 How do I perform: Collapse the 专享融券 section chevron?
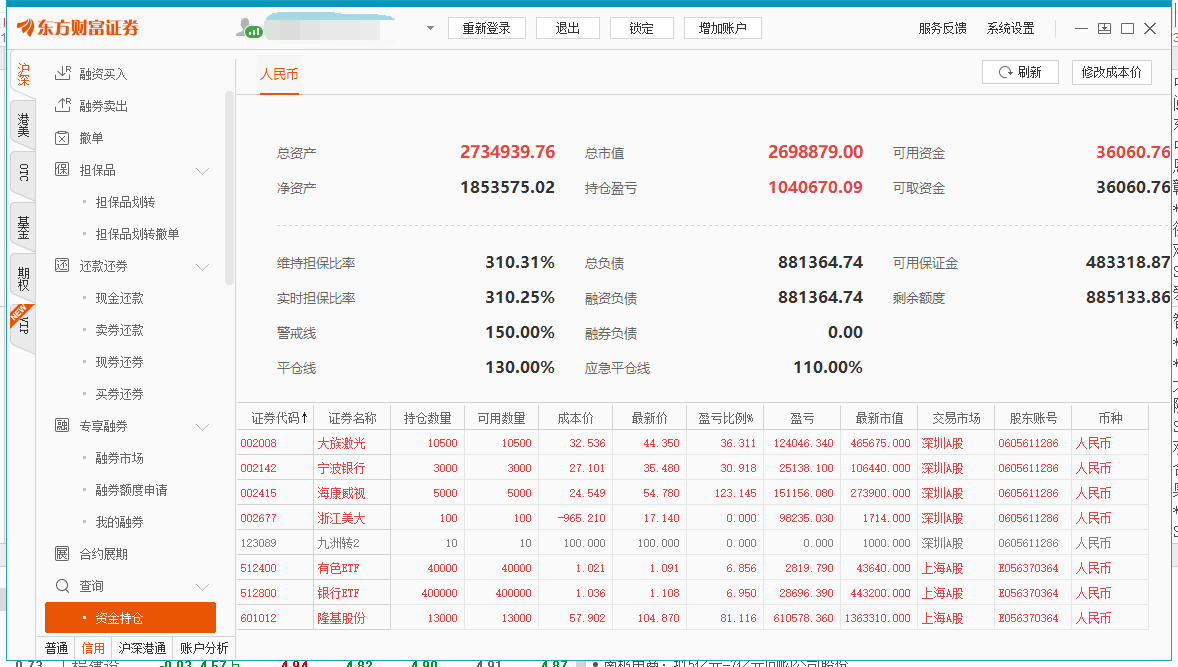pyautogui.click(x=202, y=427)
